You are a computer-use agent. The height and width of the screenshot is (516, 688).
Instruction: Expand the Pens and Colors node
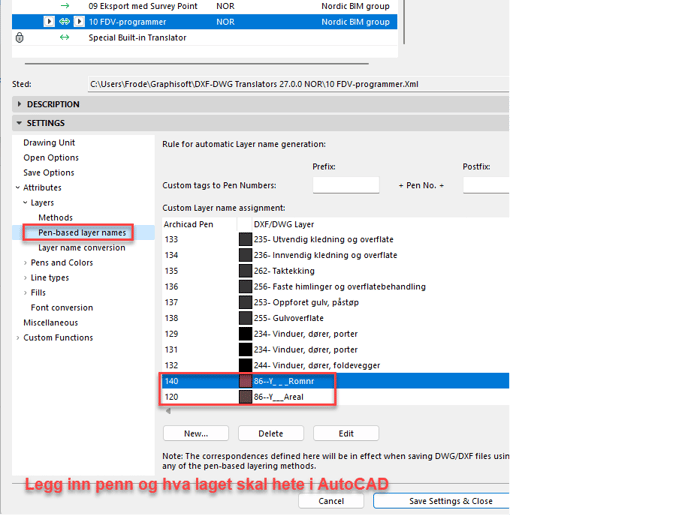pyautogui.click(x=25, y=262)
